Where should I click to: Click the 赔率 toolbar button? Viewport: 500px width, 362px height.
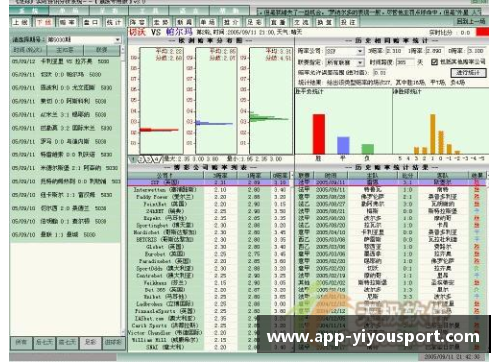[x=67, y=22]
